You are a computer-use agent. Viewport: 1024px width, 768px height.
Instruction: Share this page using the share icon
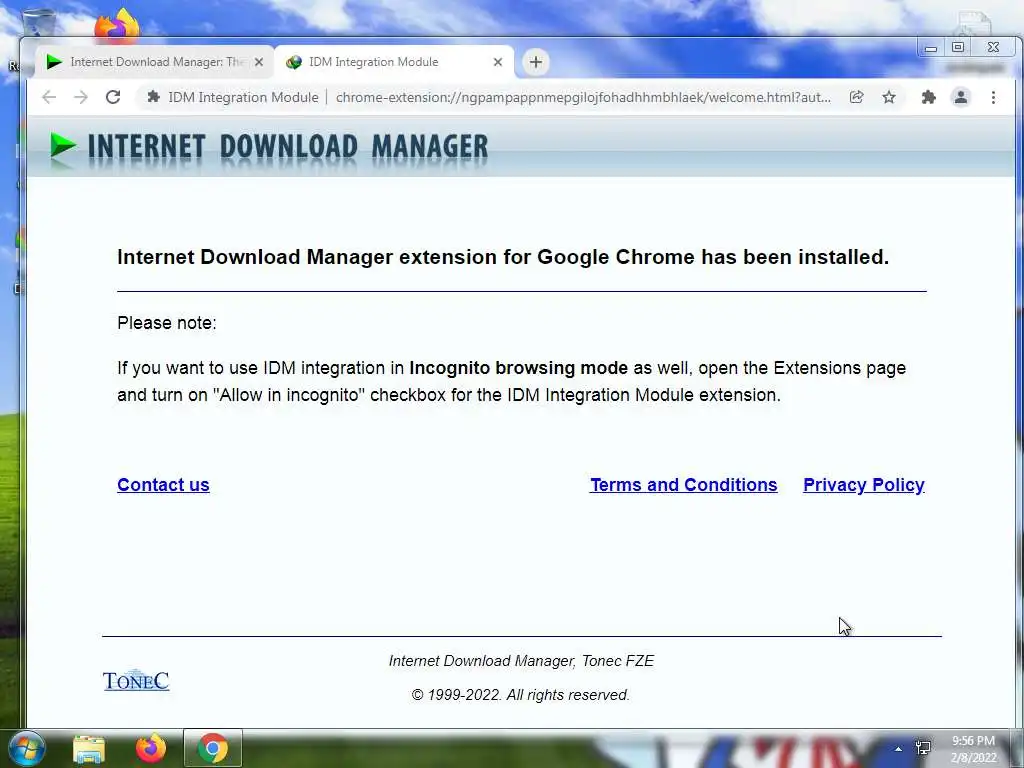click(856, 97)
